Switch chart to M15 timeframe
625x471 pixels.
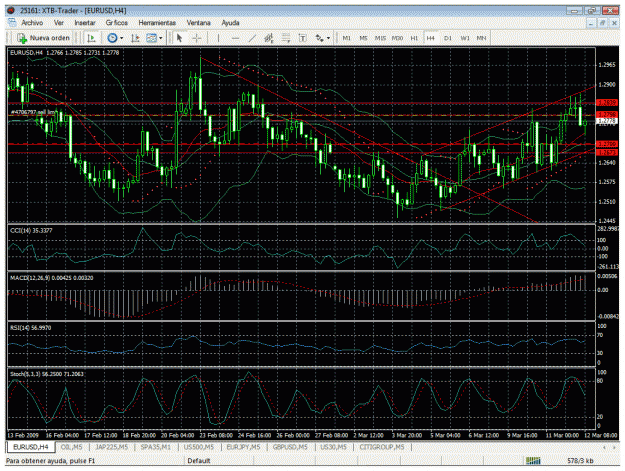pos(380,38)
